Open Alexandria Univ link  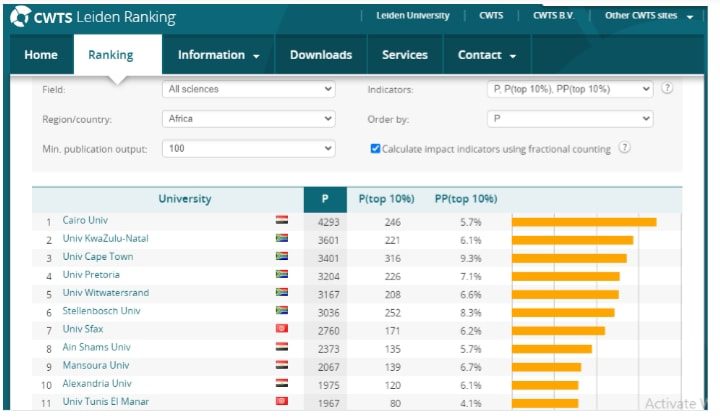click(x=97, y=383)
